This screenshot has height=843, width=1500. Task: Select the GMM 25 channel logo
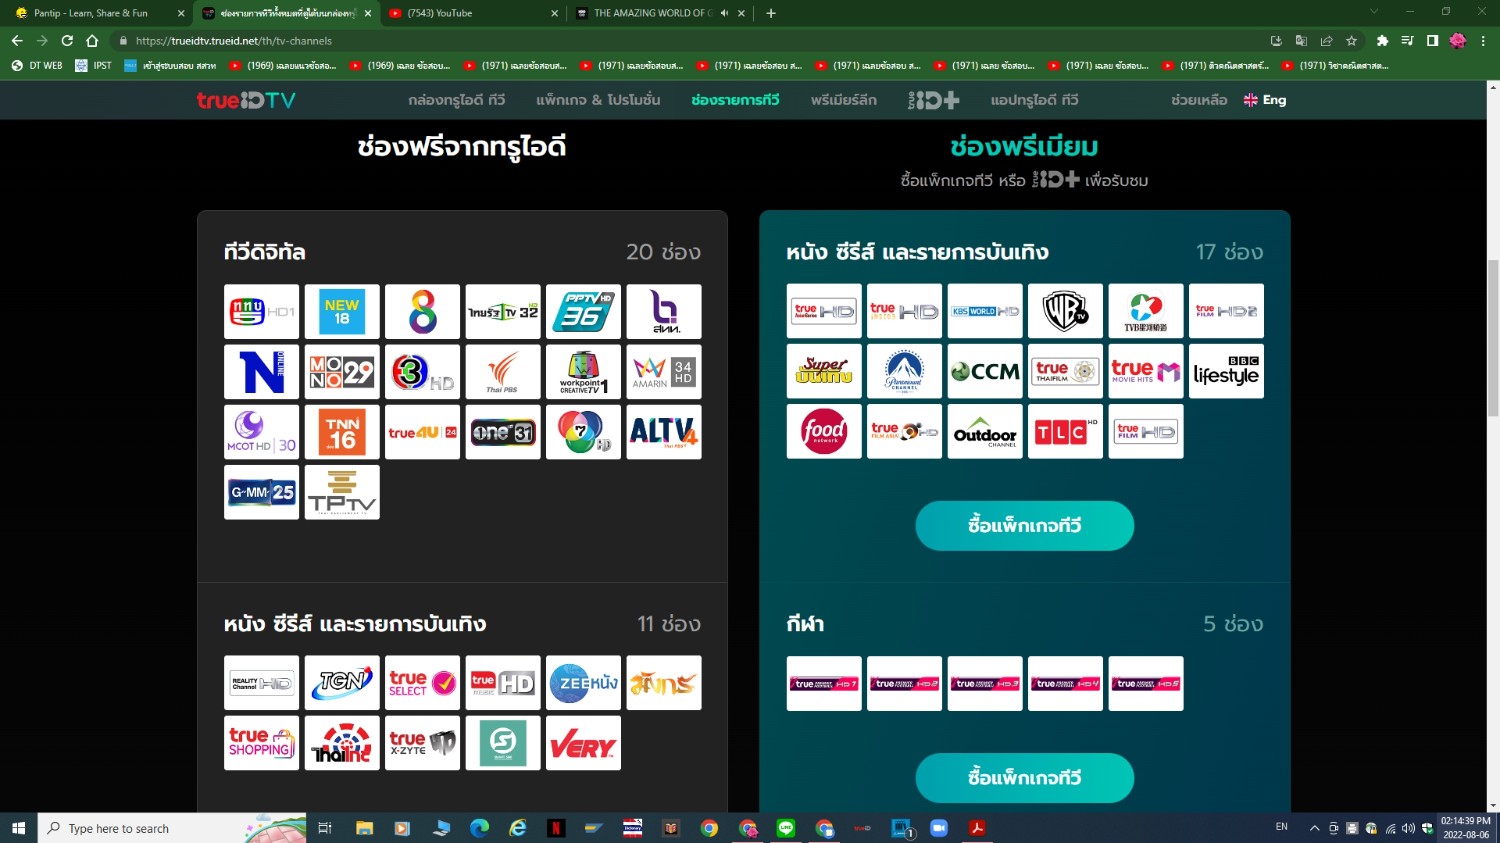[x=262, y=492]
